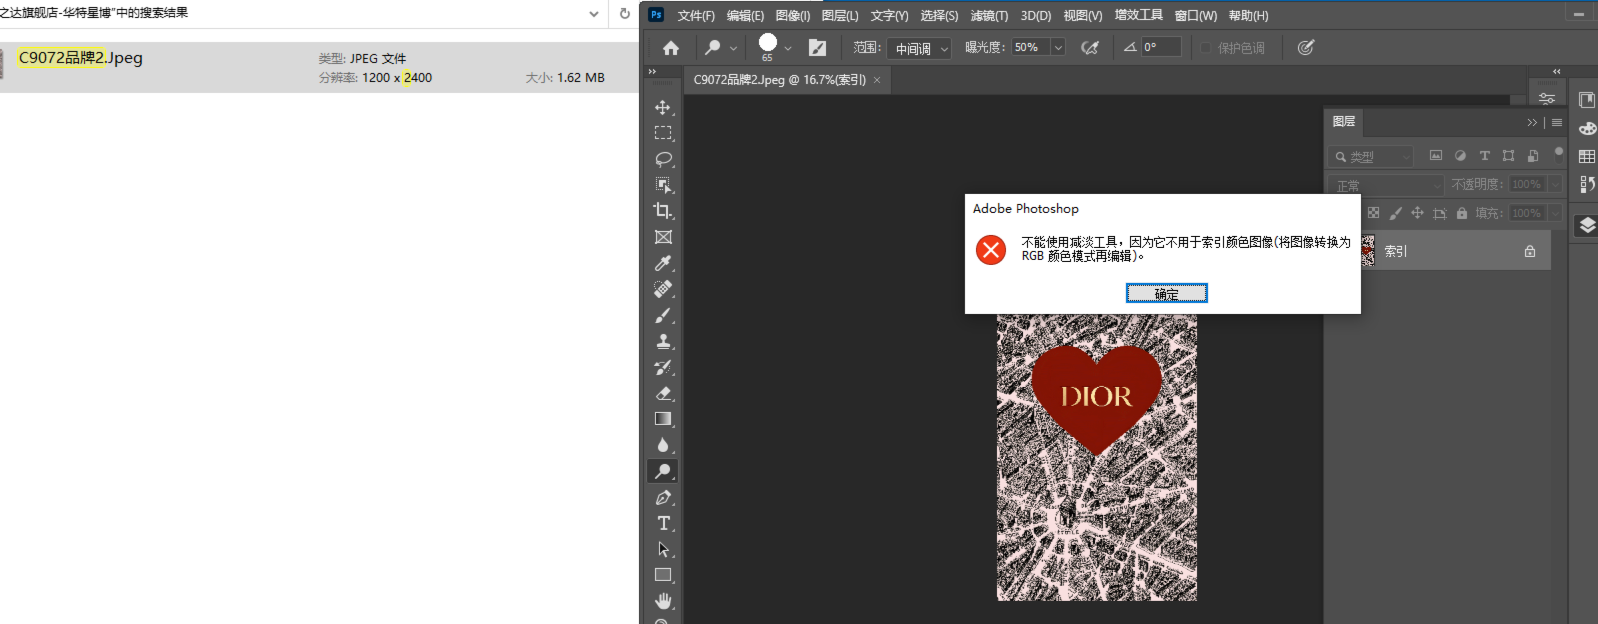Select the Crop tool
The width and height of the screenshot is (1598, 624).
(662, 211)
